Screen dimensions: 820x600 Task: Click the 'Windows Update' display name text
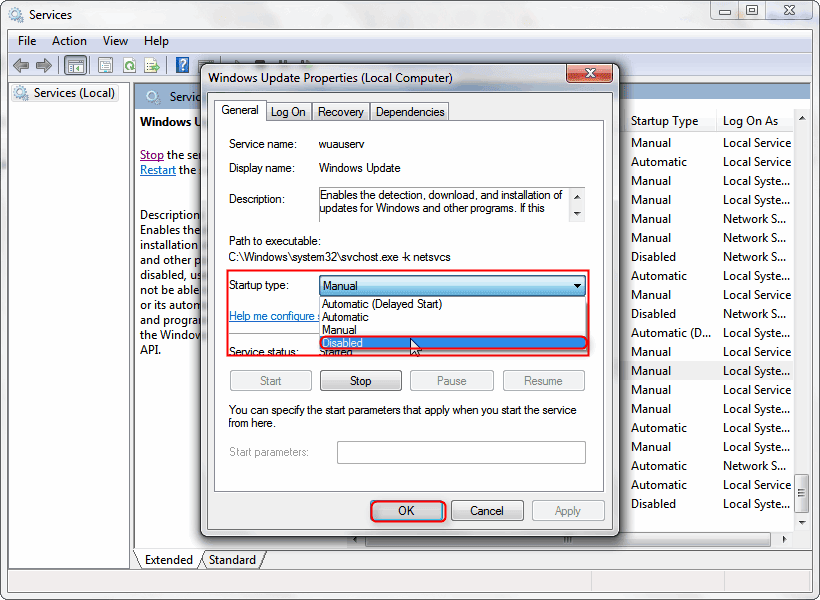[359, 168]
